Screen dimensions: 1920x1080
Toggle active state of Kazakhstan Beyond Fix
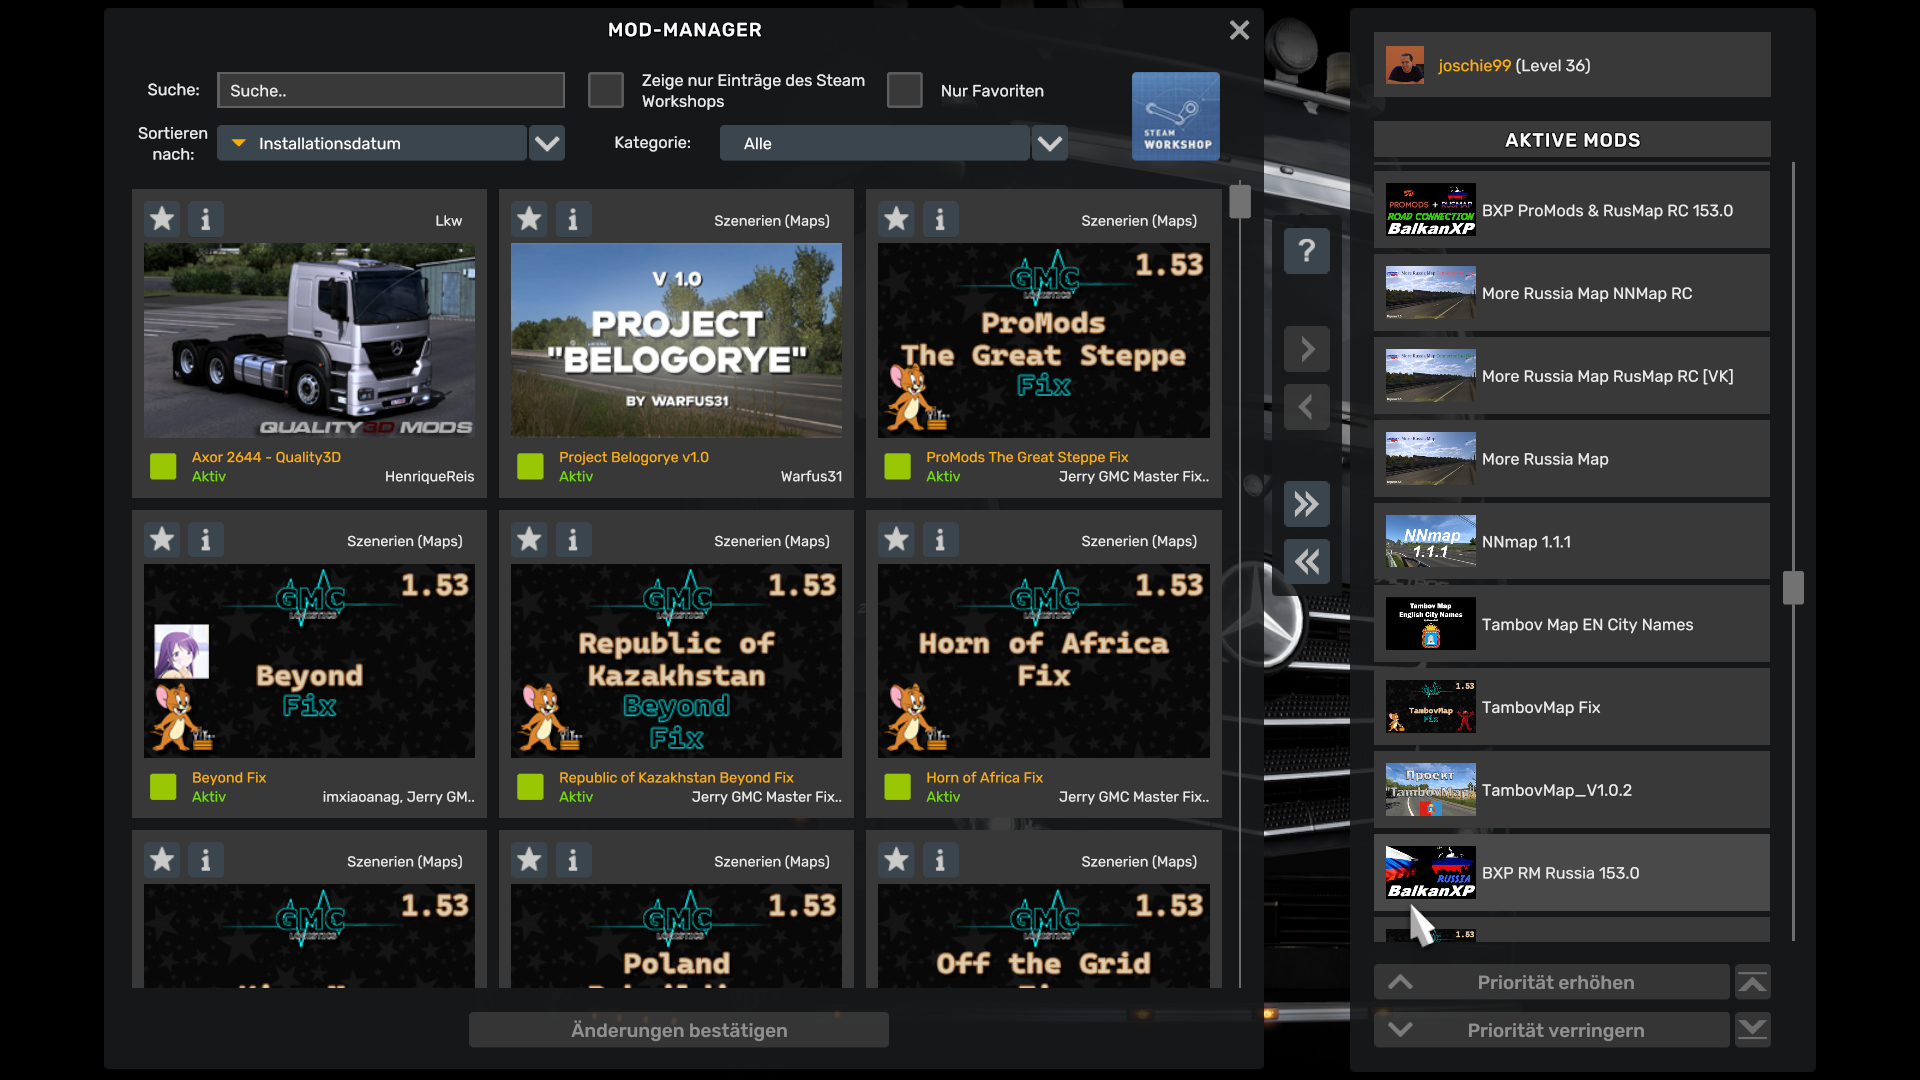point(530,787)
